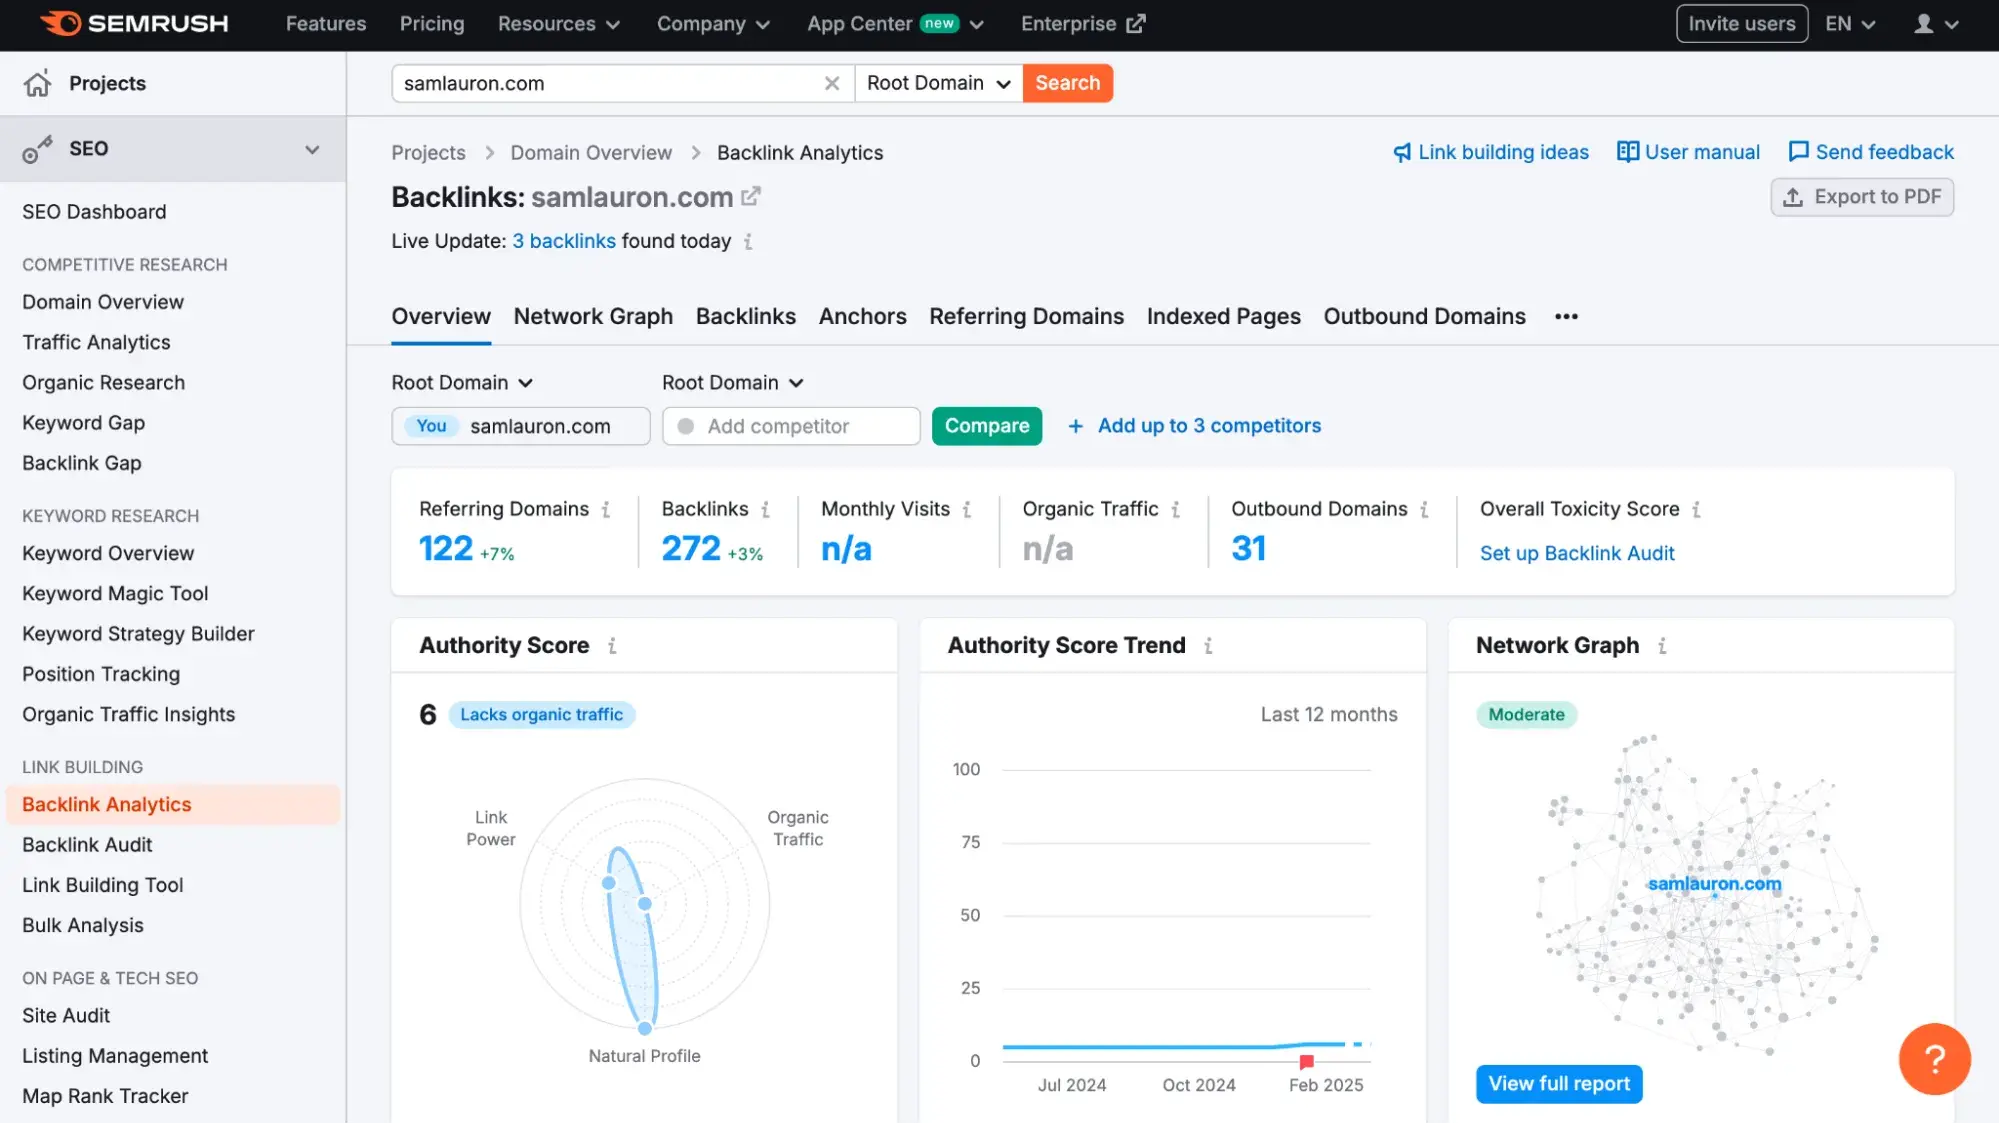Open the Root Domain search scope dropdown
The width and height of the screenshot is (1999, 1124).
point(936,83)
